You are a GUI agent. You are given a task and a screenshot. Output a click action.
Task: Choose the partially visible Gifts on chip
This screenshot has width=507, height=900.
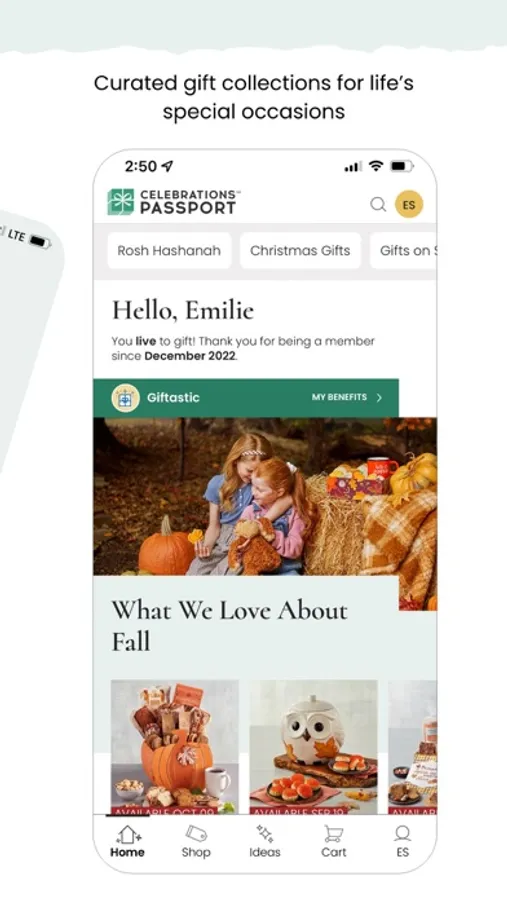click(x=403, y=251)
